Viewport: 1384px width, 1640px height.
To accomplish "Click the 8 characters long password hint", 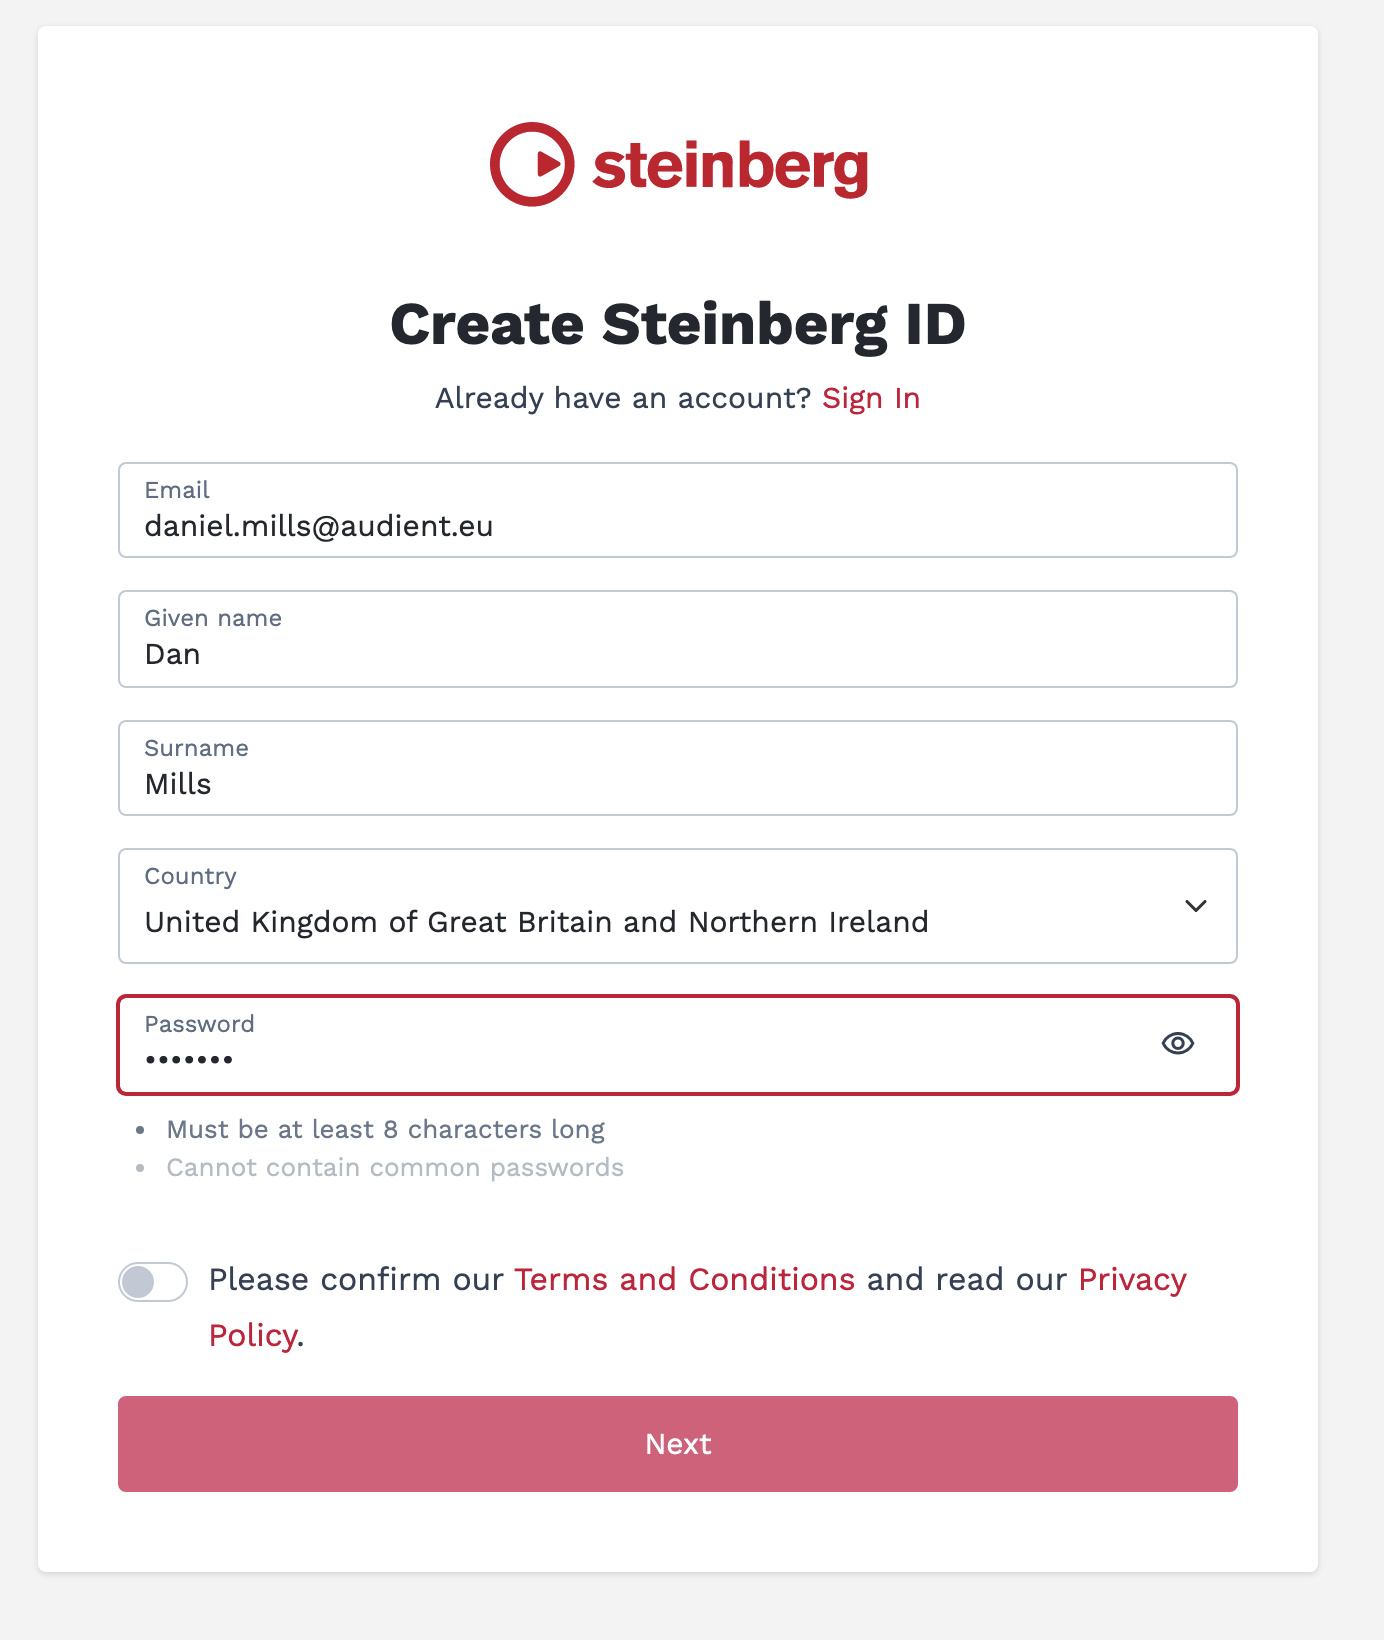I will [386, 1130].
